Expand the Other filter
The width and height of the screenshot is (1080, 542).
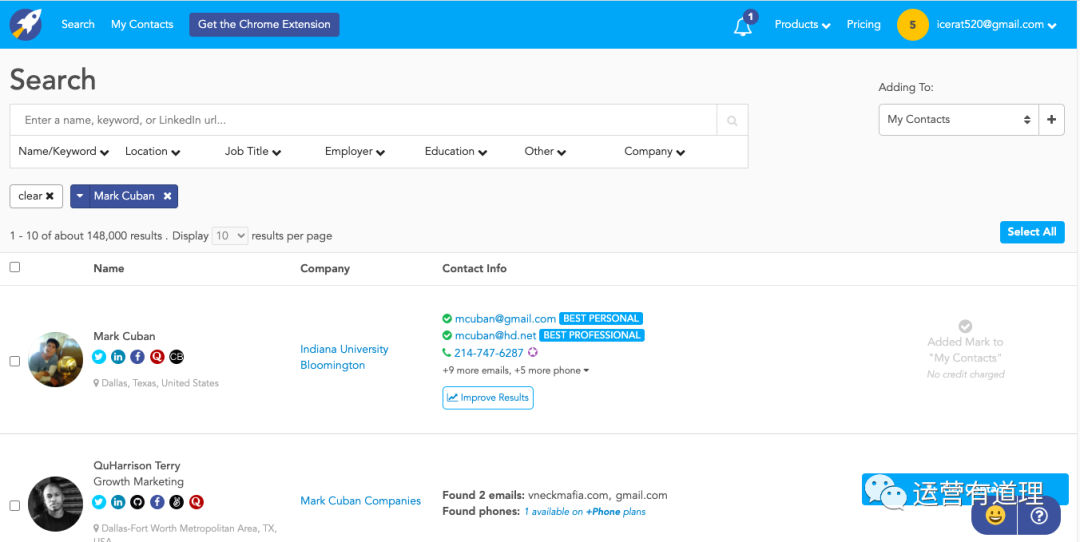point(545,152)
